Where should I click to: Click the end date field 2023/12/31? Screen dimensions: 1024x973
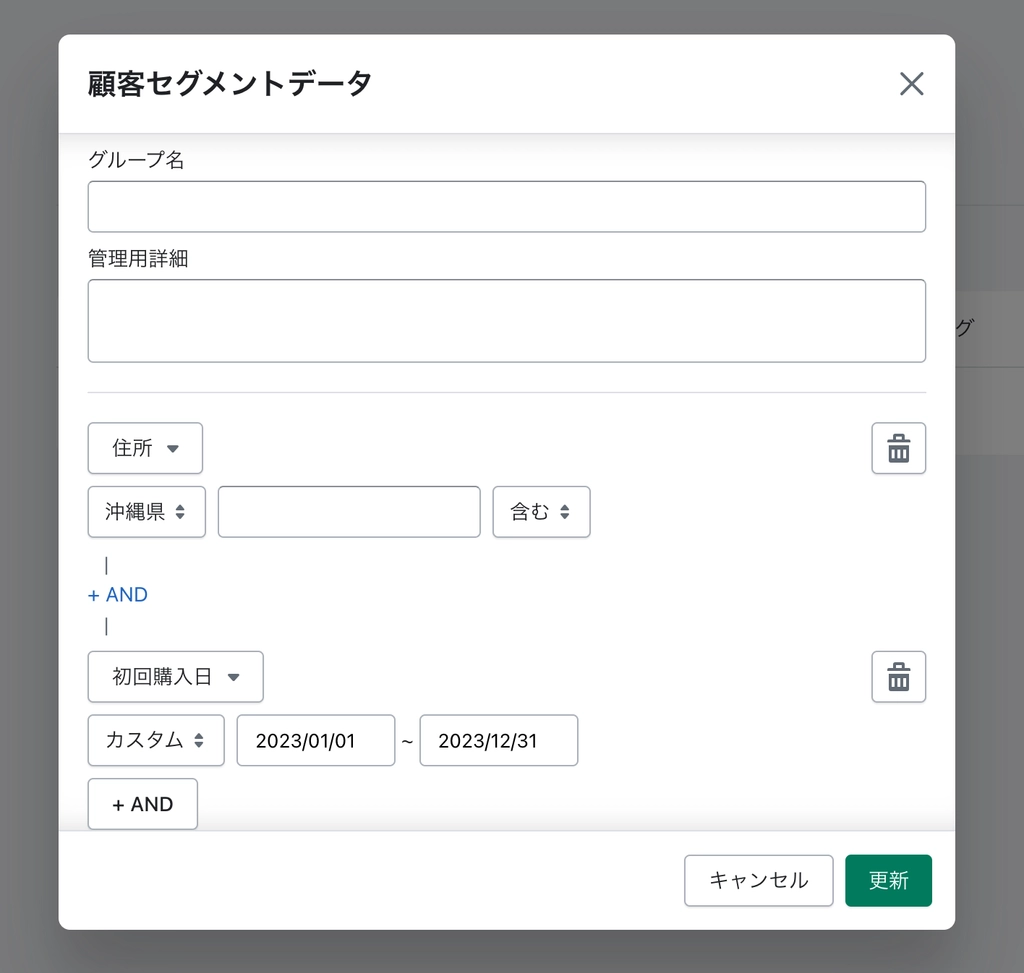[499, 740]
